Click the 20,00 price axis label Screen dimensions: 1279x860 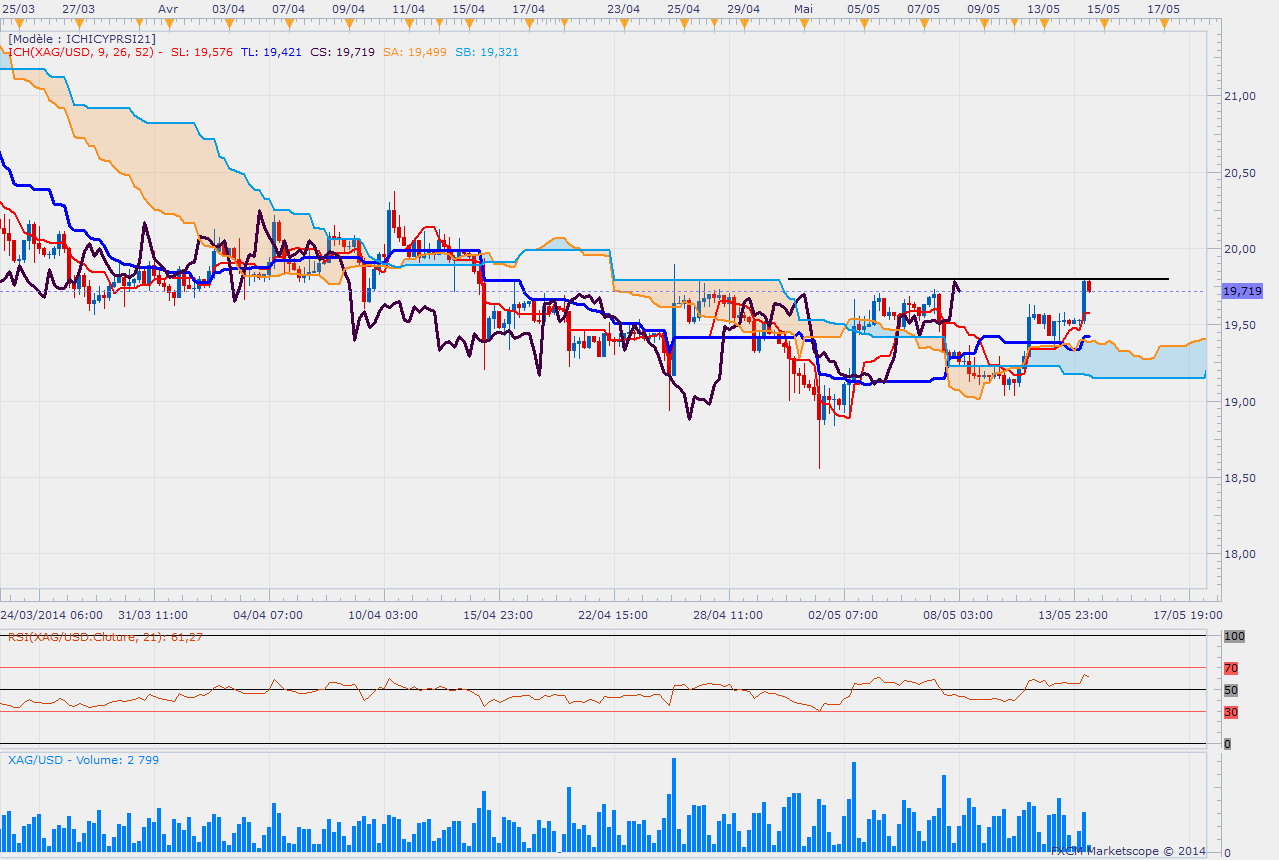1238,249
